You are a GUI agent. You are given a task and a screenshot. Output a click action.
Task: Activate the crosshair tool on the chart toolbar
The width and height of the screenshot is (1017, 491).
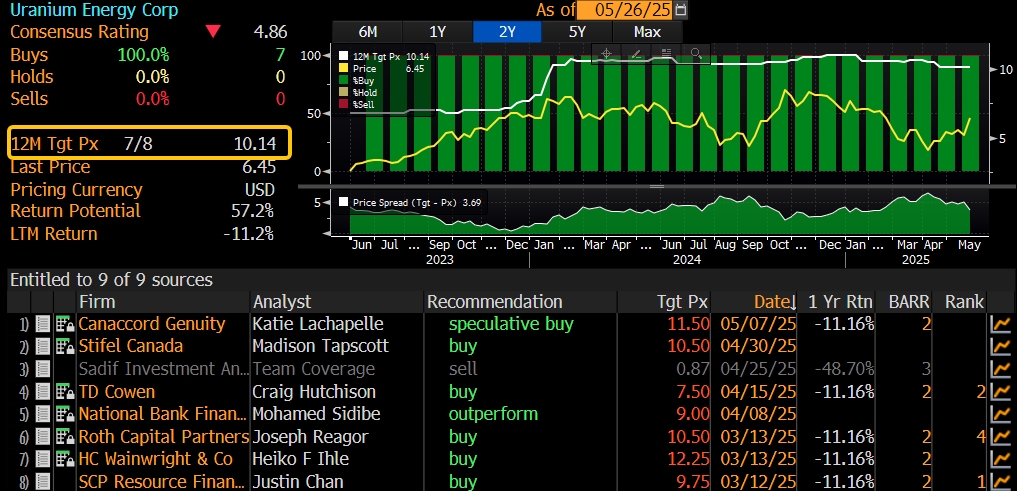pos(607,54)
